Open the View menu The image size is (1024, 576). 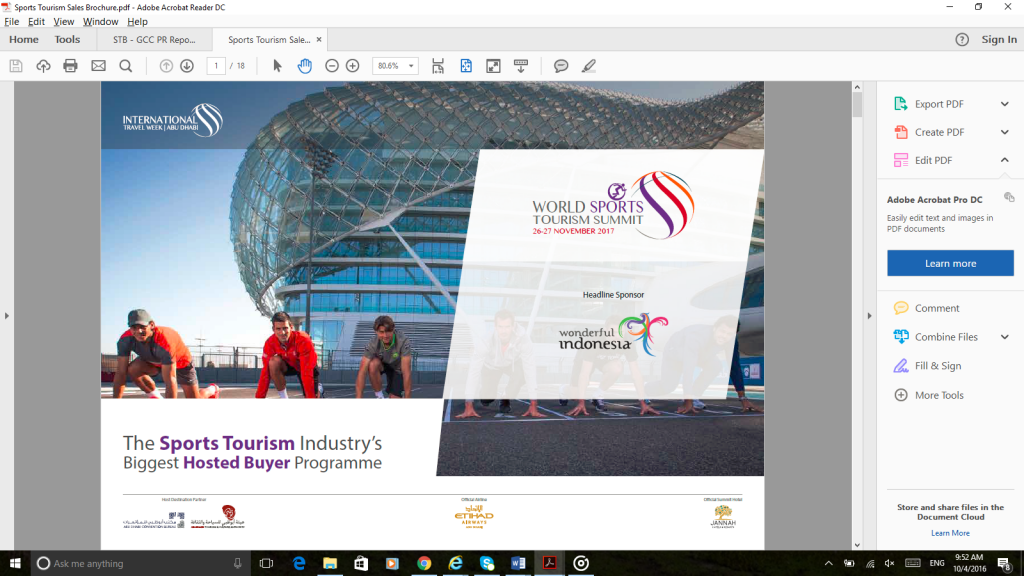63,21
